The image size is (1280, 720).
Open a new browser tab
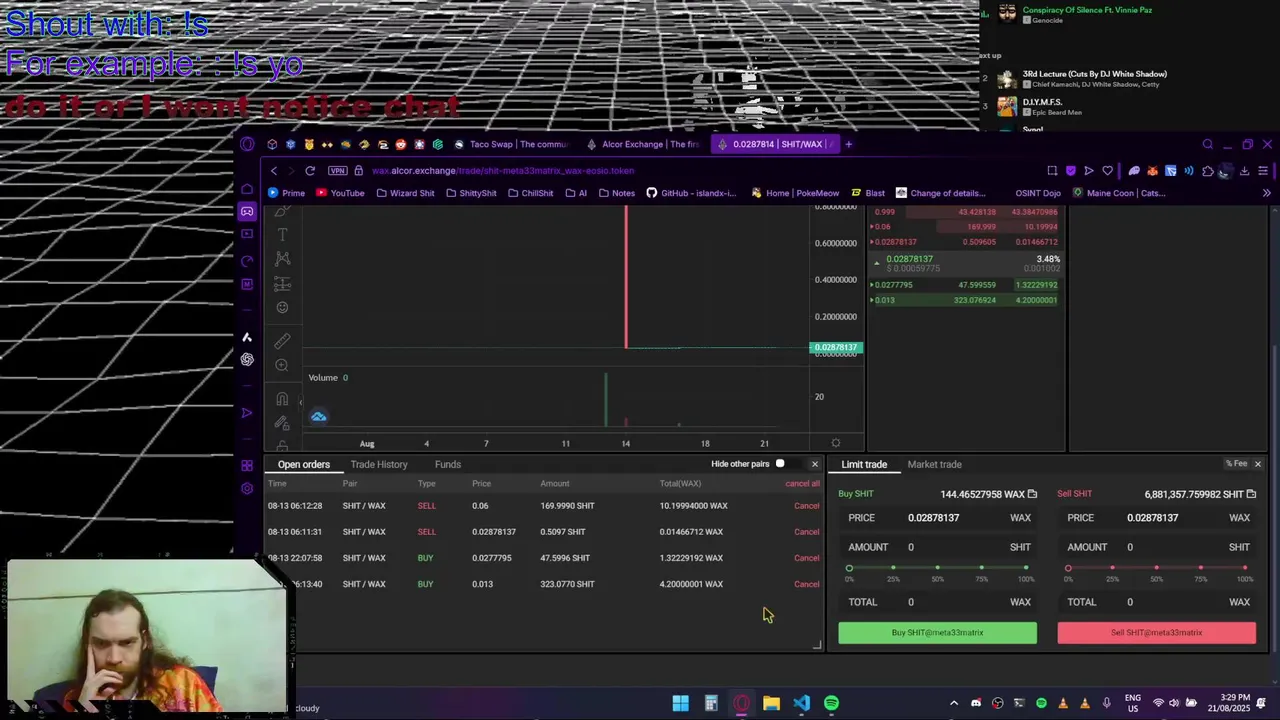pyautogui.click(x=848, y=144)
